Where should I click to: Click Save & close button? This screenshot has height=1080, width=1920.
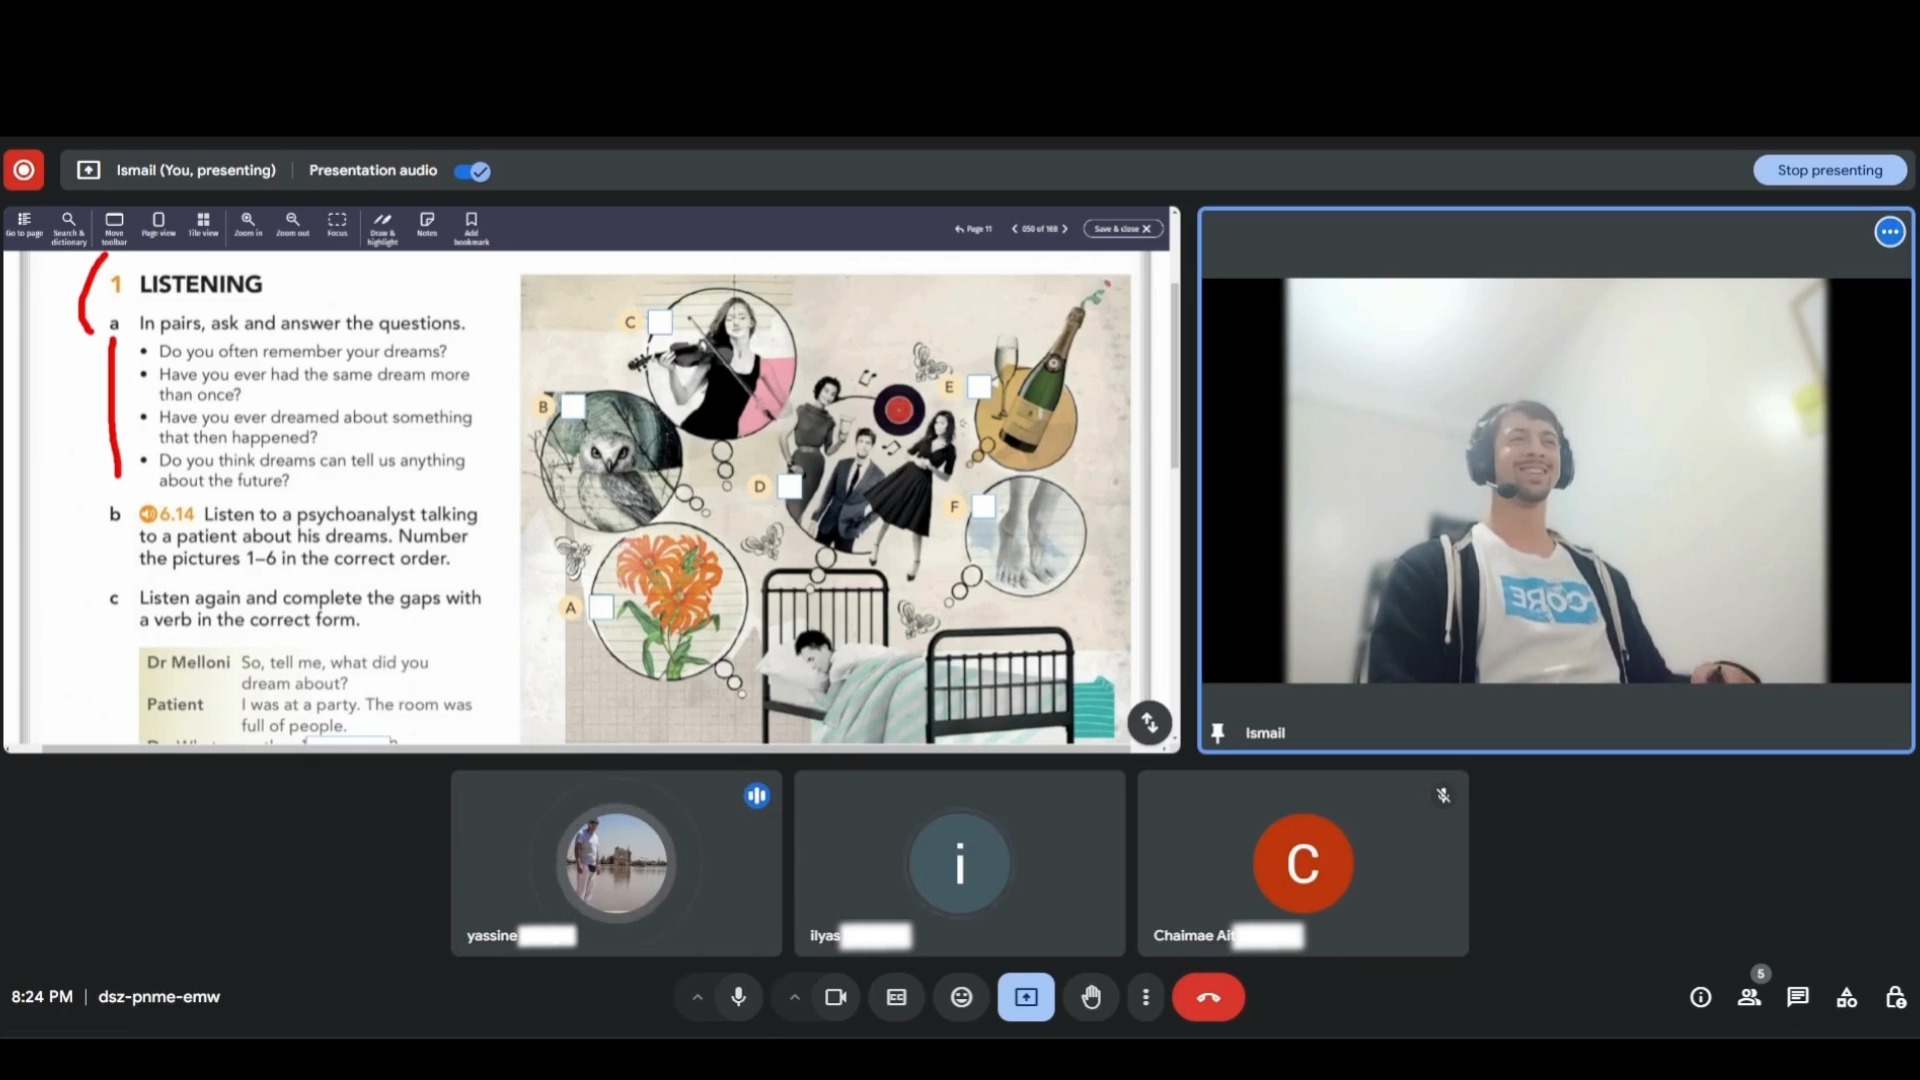point(1122,229)
